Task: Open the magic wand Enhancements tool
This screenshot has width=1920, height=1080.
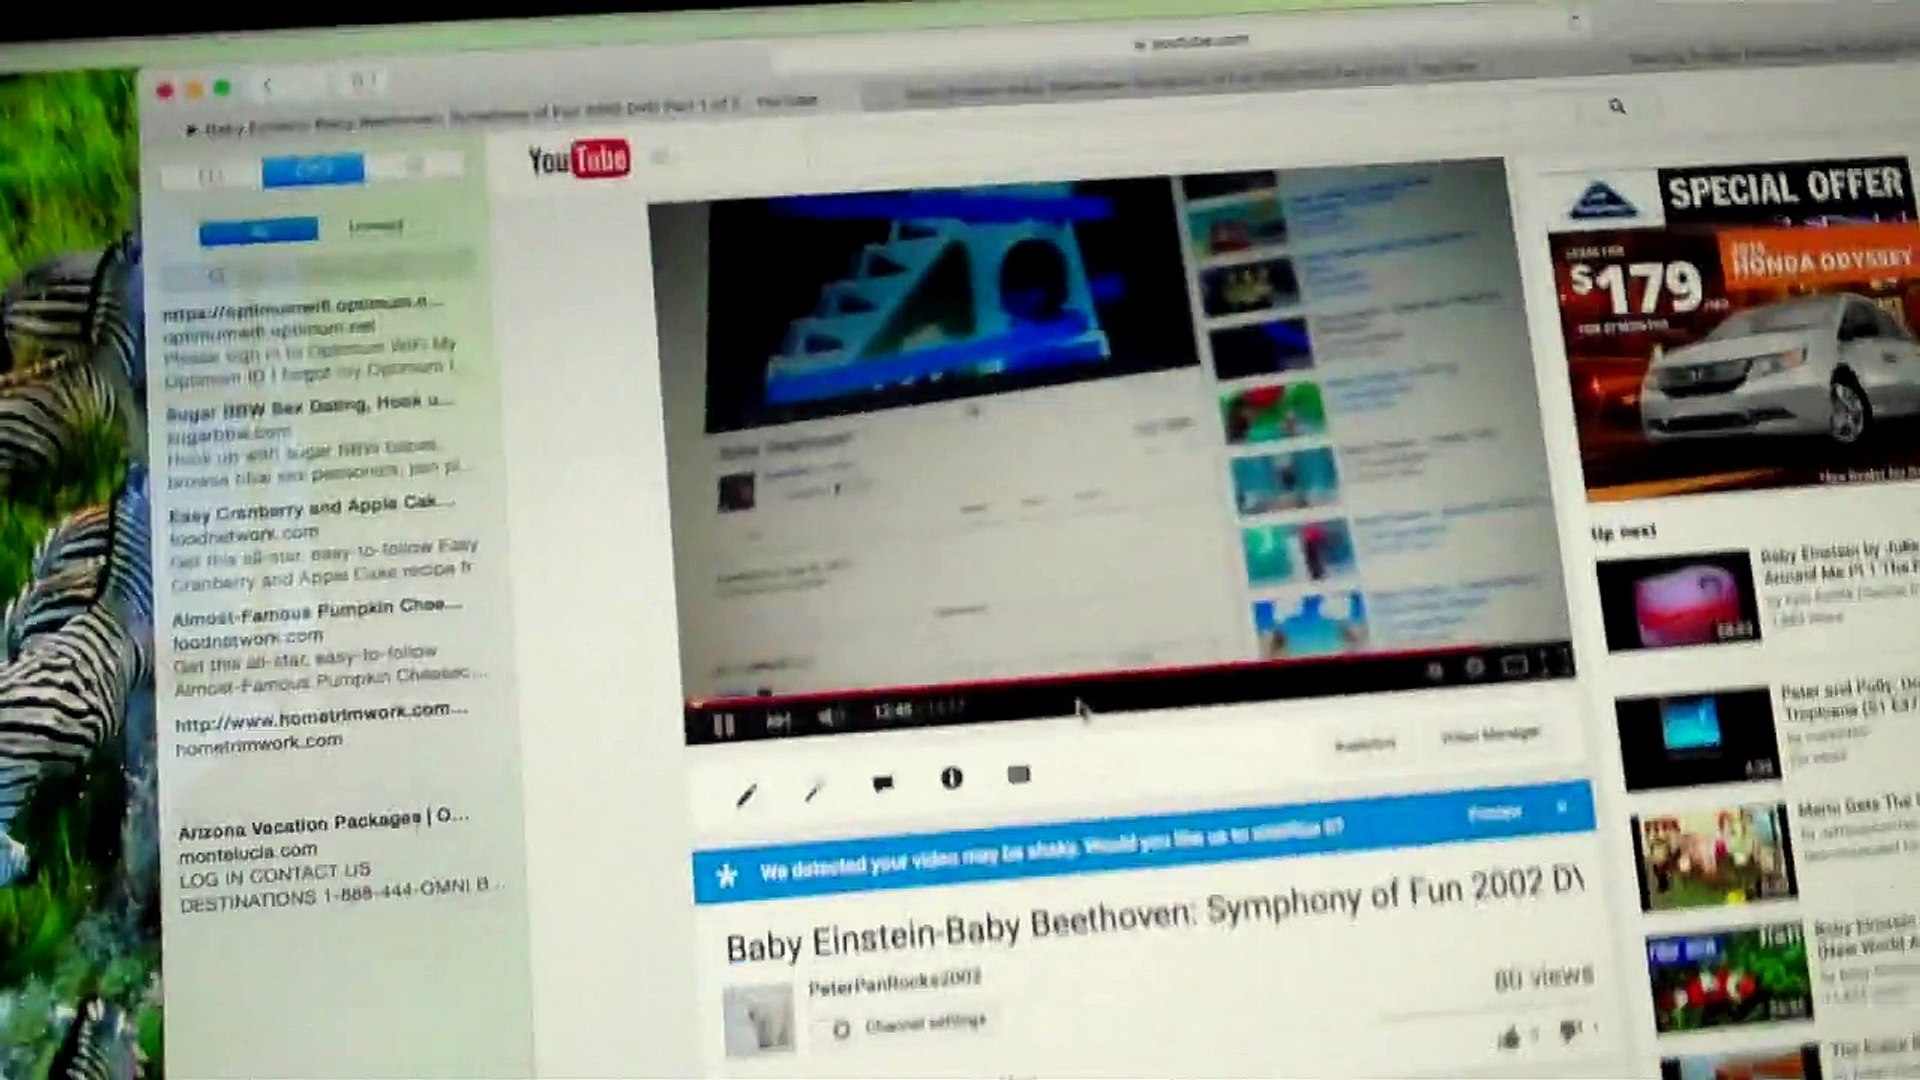Action: pos(814,791)
